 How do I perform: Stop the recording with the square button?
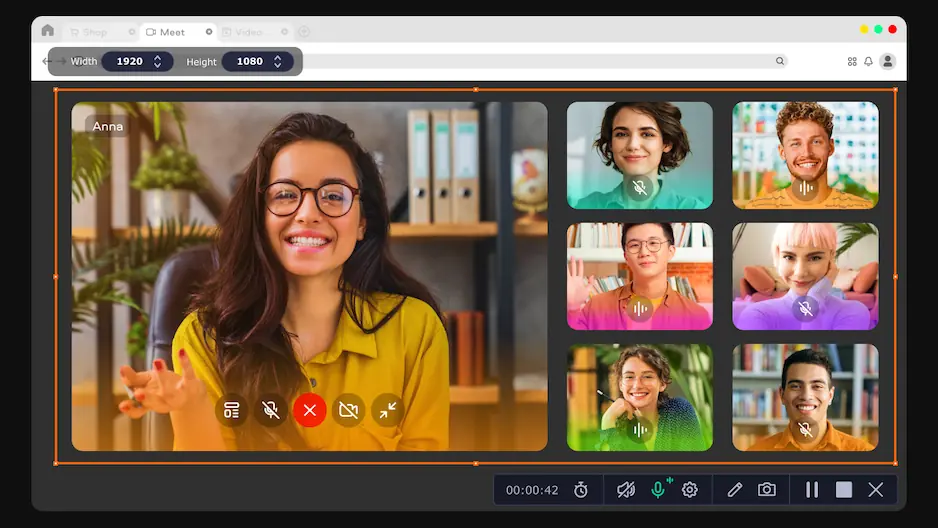coord(844,489)
